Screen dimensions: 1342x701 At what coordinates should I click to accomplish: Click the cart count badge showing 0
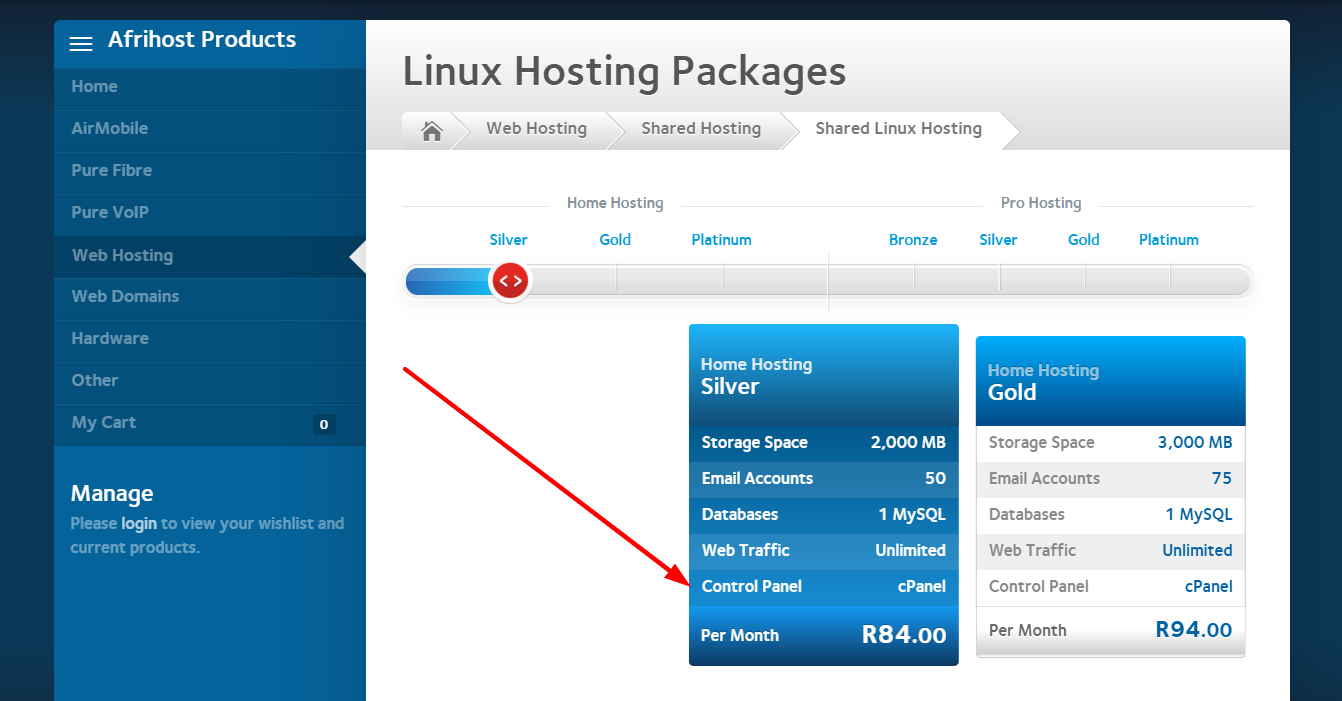pos(323,424)
